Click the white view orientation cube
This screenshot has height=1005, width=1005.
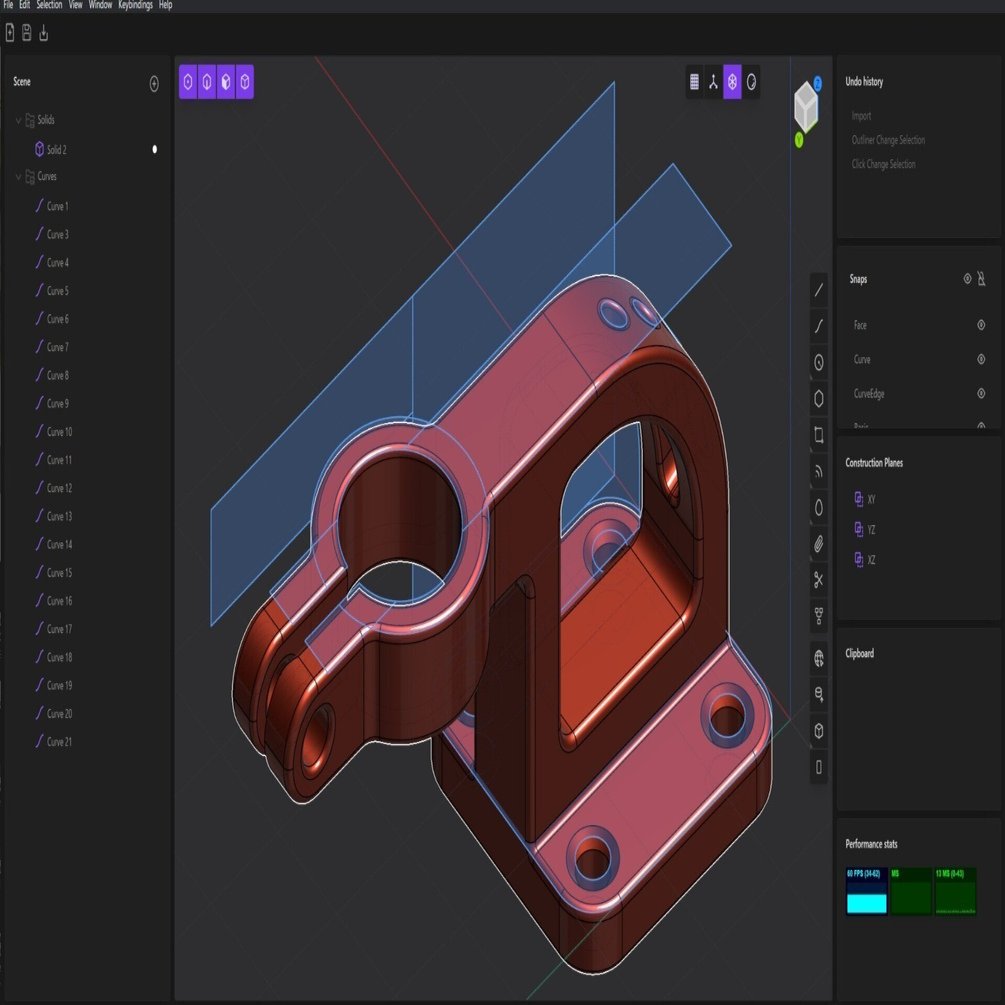(806, 106)
